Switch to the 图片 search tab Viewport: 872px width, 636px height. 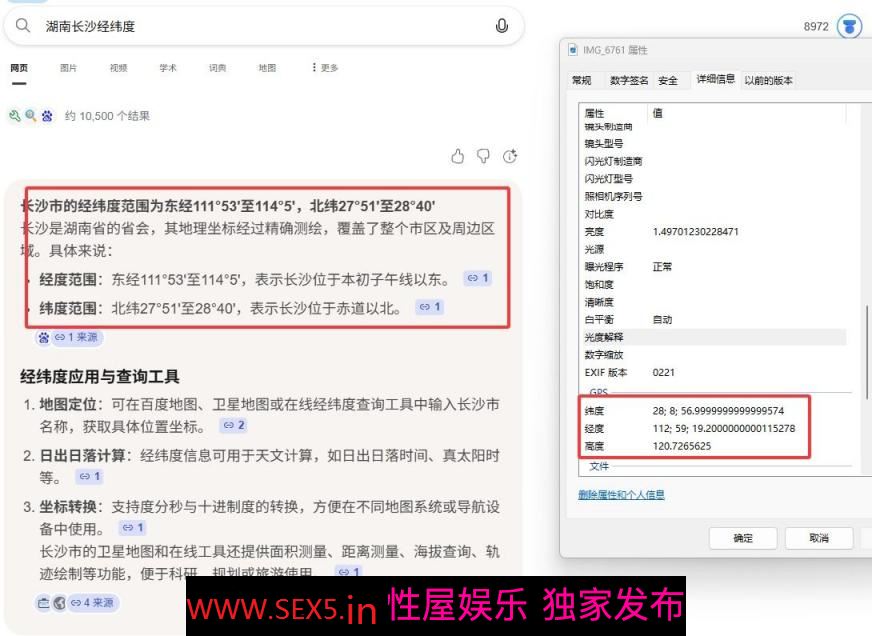(68, 68)
